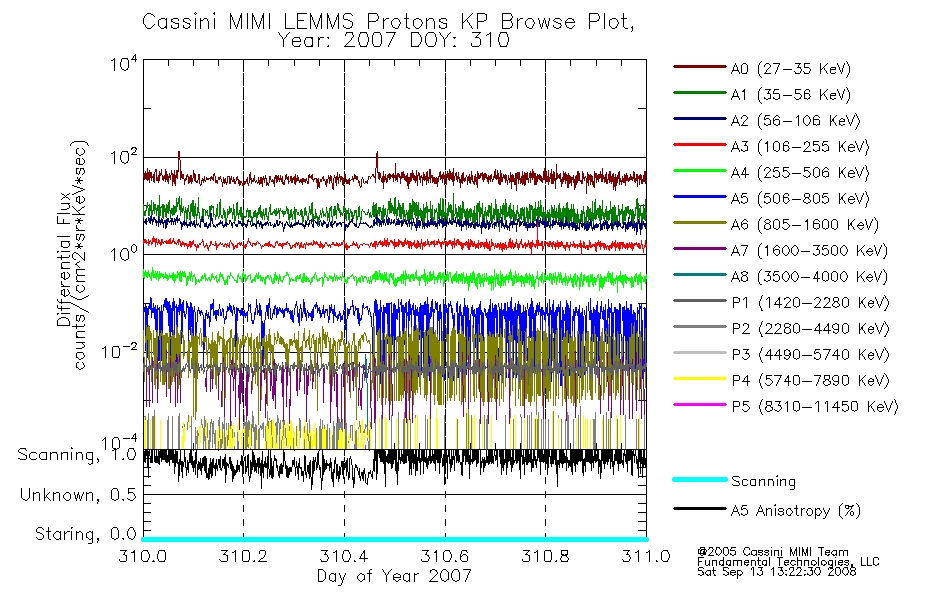
Task: Click the x-axis tick label 310.0
Action: [x=142, y=556]
